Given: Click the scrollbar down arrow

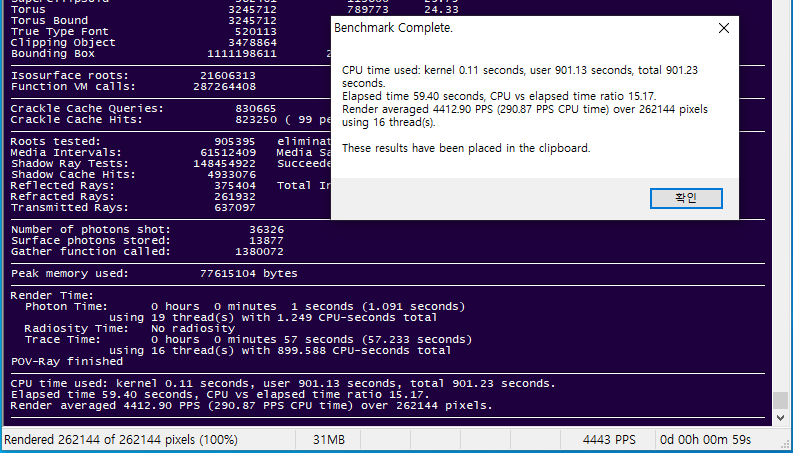Looking at the screenshot, I should click(780, 419).
